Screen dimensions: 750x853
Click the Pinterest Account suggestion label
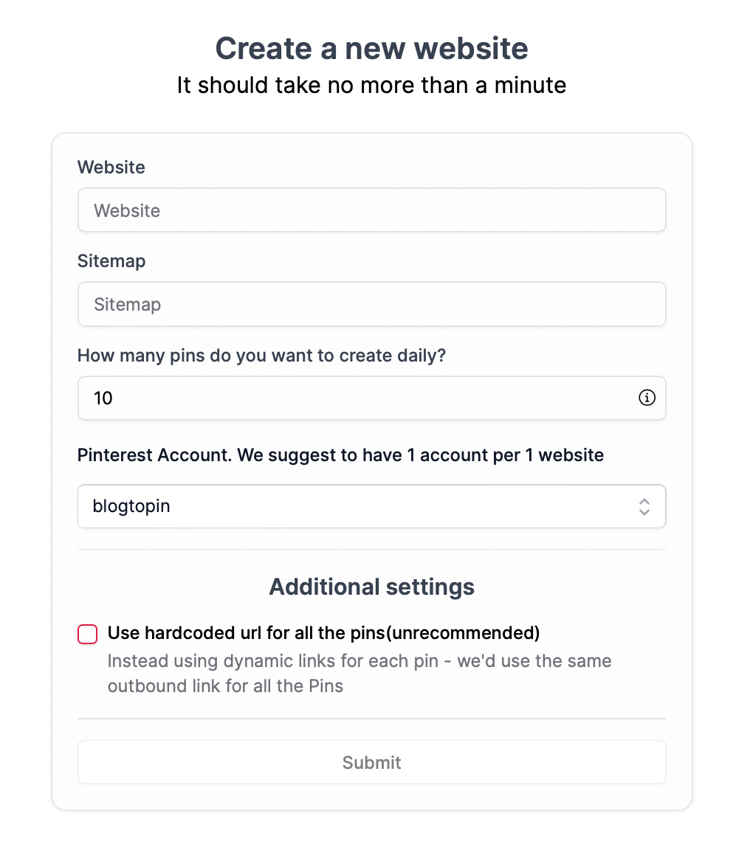coord(340,455)
